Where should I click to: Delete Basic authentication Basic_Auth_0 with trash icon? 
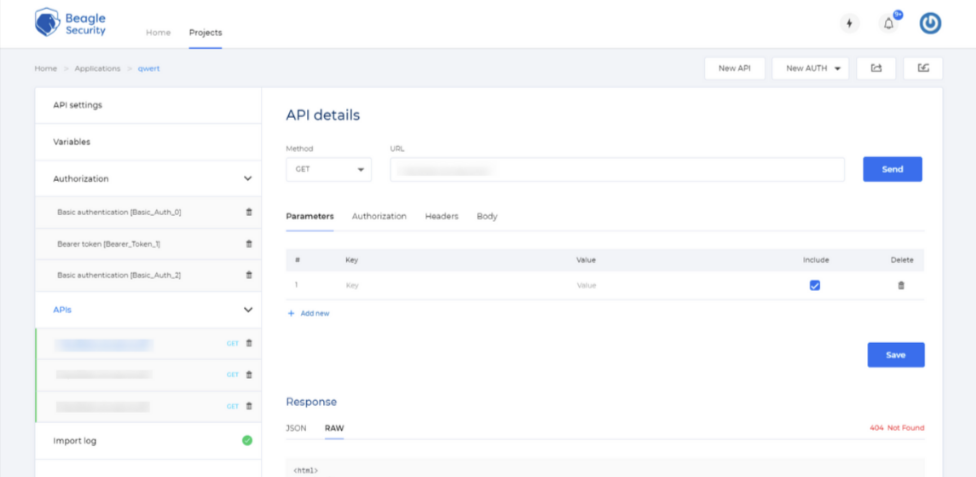[x=249, y=212]
